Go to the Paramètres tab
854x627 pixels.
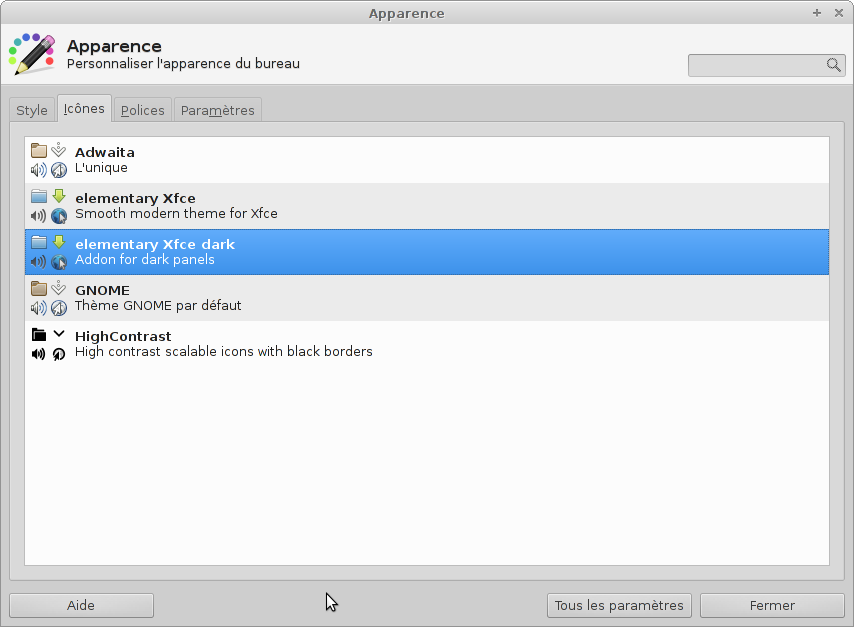click(218, 110)
